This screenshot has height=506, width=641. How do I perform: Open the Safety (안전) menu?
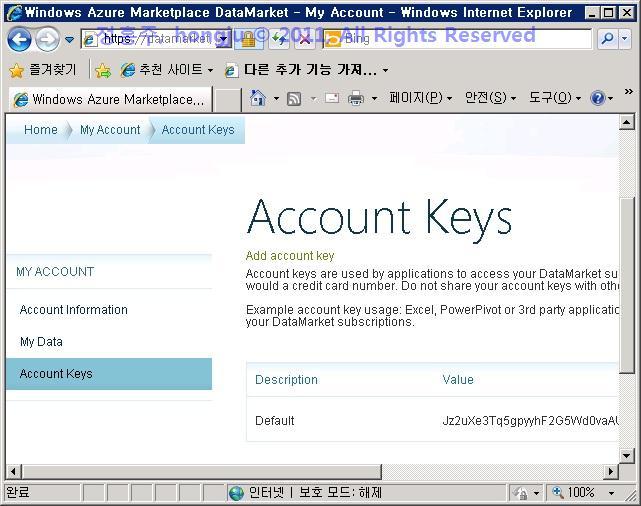click(x=490, y=98)
